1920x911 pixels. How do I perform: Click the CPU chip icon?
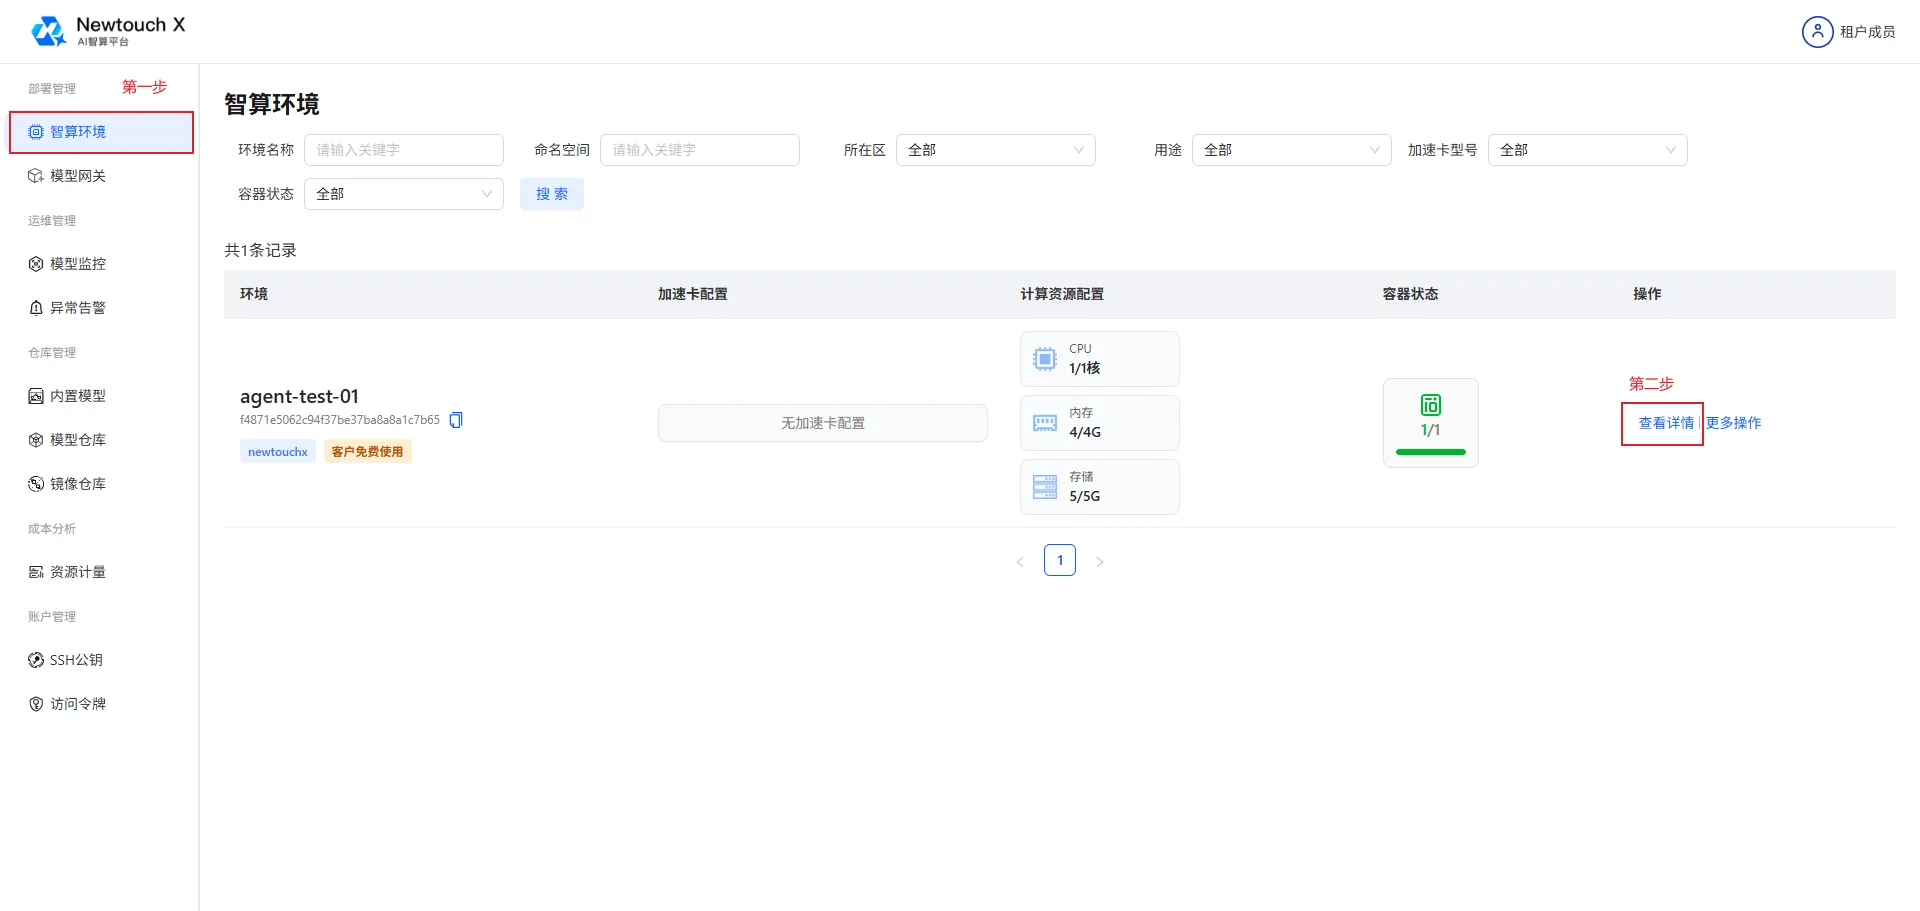click(1045, 359)
